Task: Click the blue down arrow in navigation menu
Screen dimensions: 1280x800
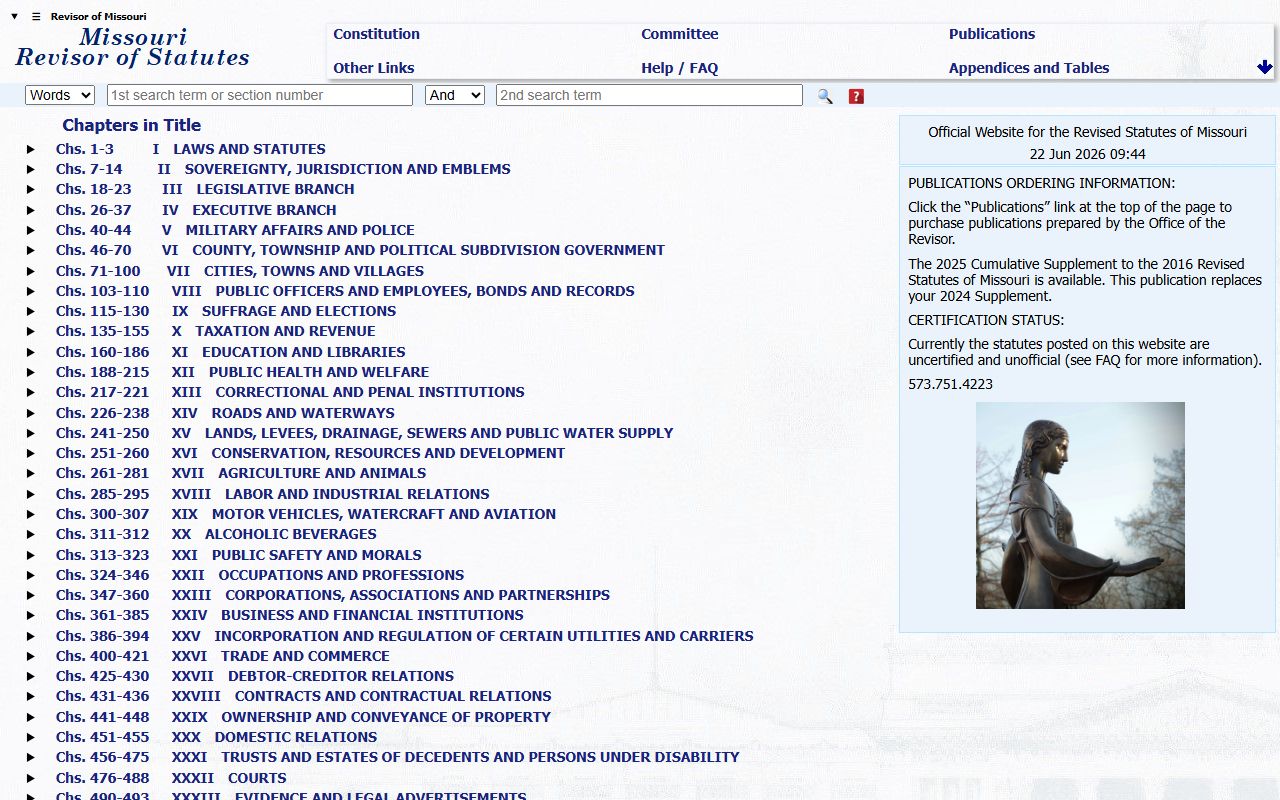Action: (x=1265, y=67)
